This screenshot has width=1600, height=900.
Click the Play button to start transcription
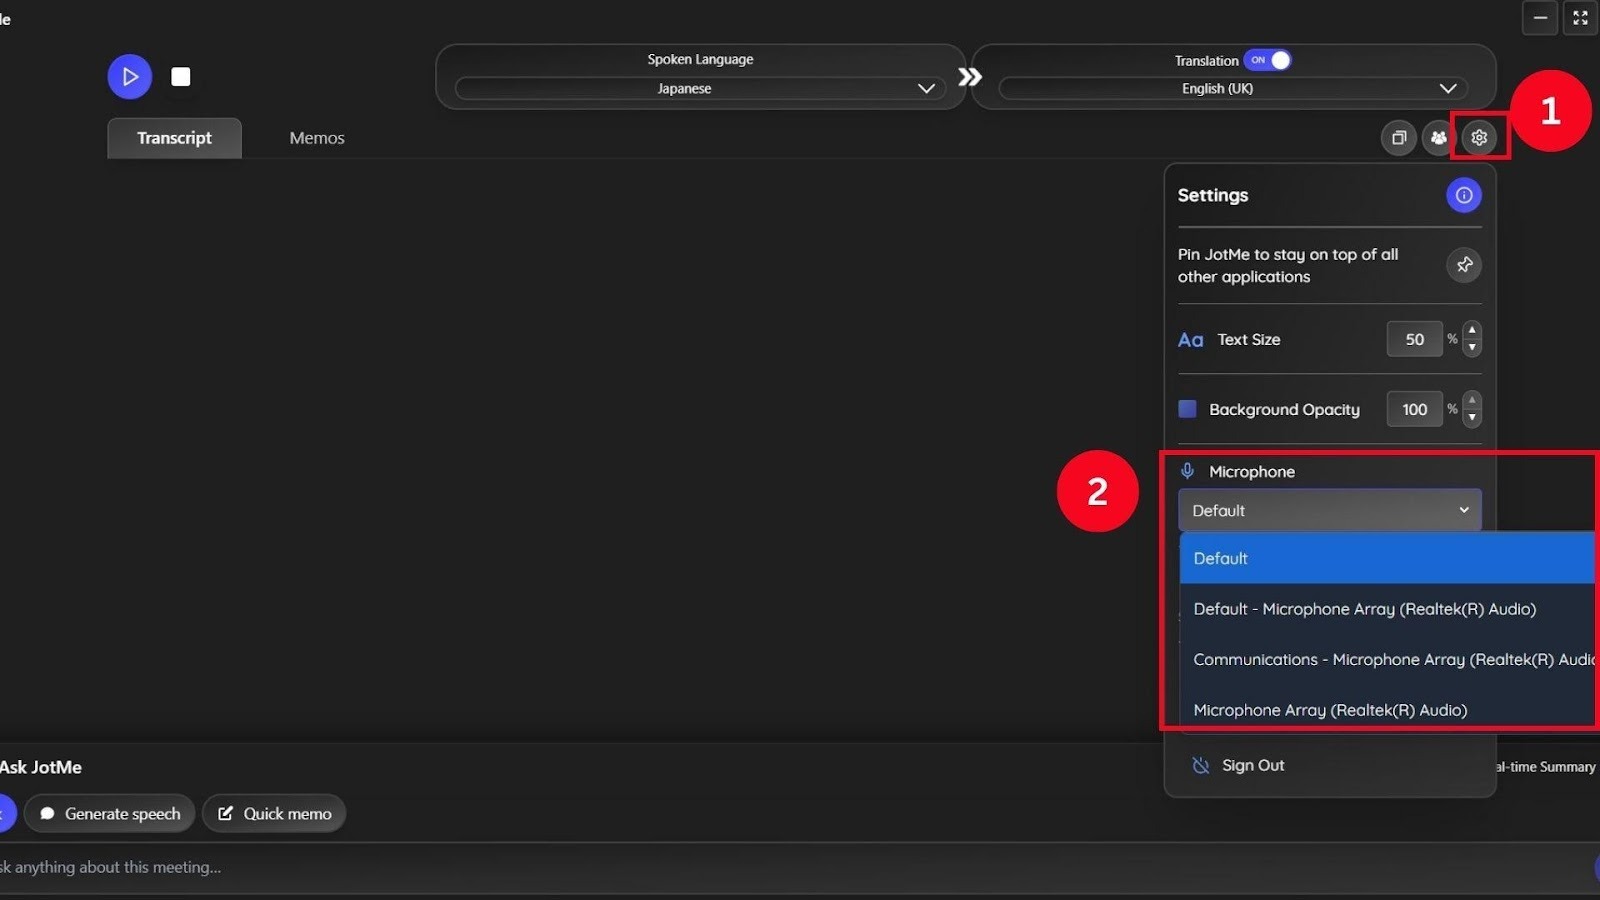coord(129,76)
